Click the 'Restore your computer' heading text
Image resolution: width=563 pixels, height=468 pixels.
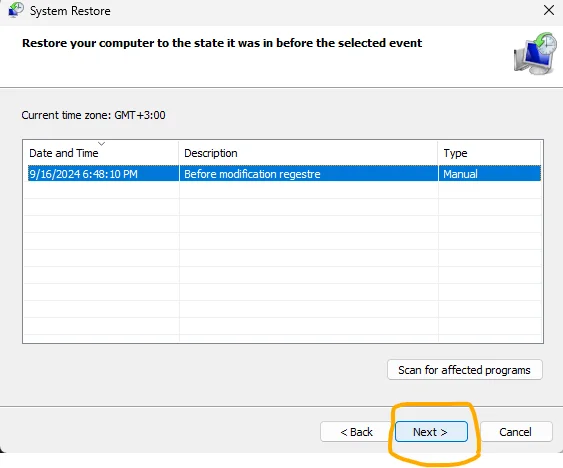[x=222, y=43]
